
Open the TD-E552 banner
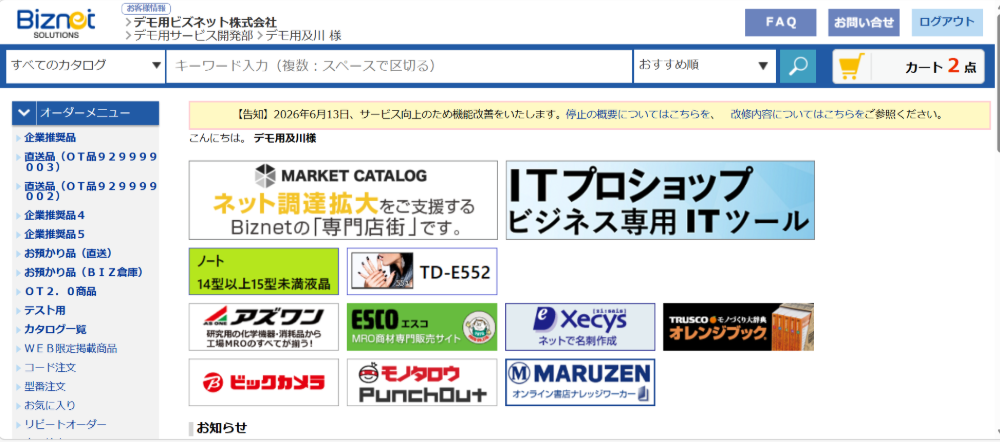tap(422, 271)
